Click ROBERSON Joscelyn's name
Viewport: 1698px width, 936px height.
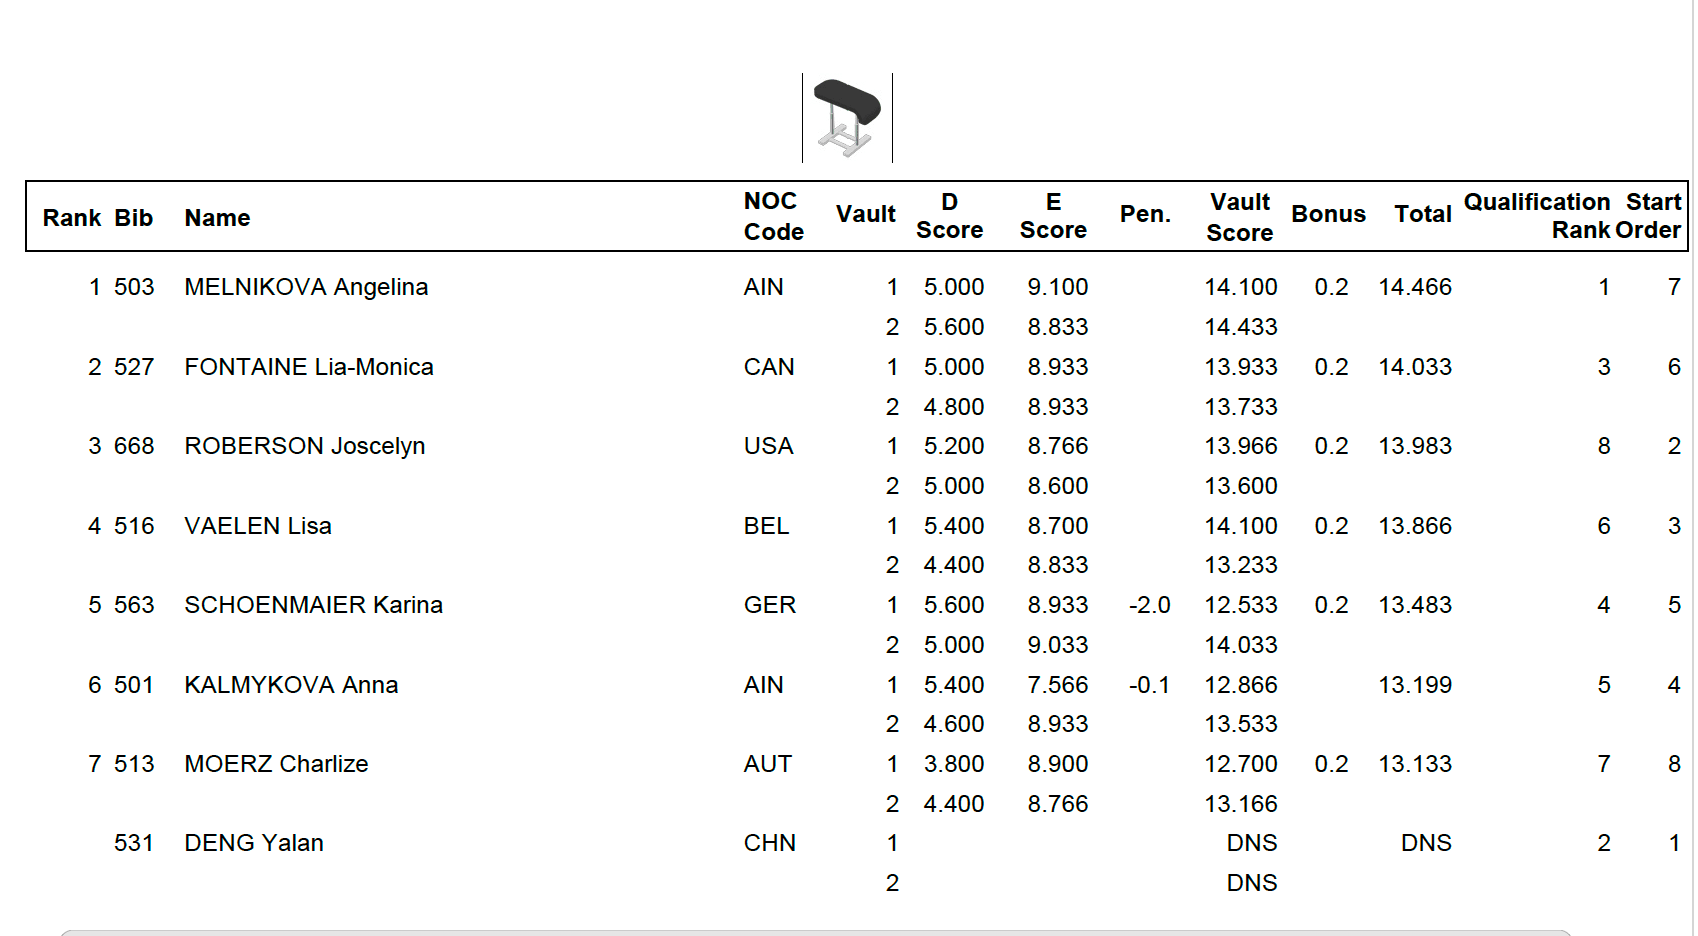click(305, 446)
